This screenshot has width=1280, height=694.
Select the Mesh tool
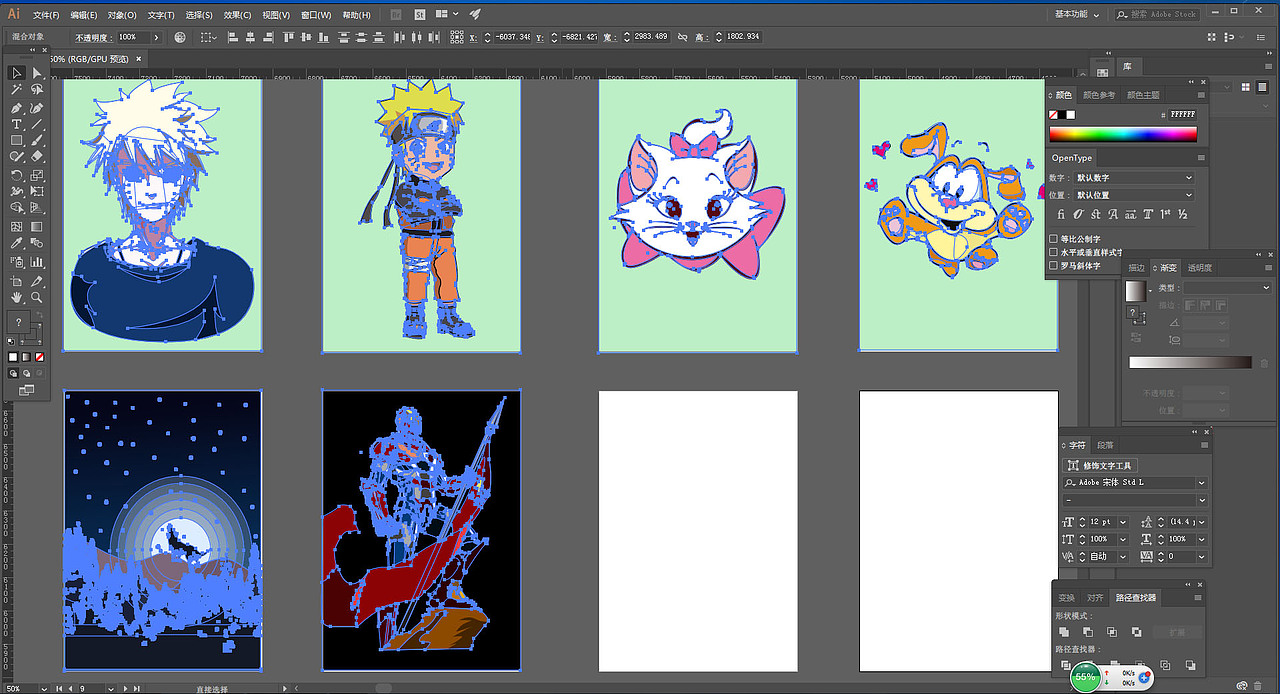(16, 227)
